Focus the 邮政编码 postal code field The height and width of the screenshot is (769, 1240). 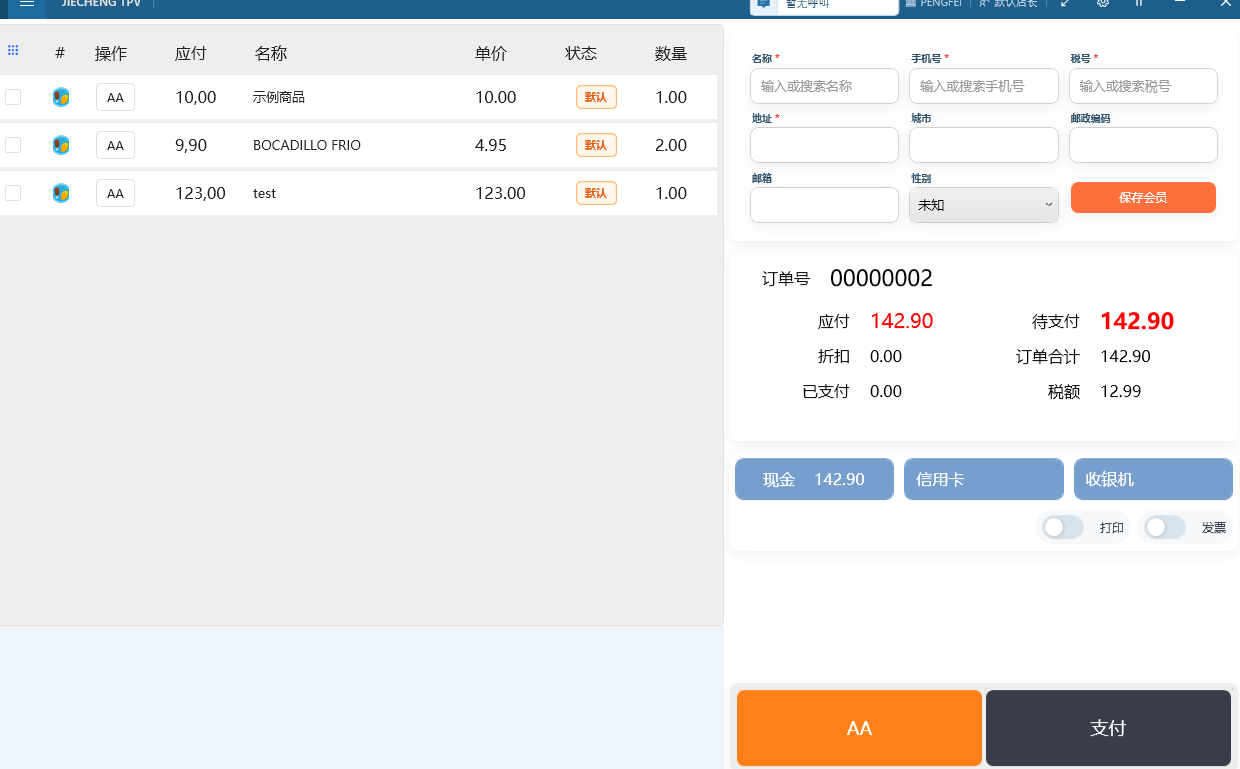[1143, 145]
